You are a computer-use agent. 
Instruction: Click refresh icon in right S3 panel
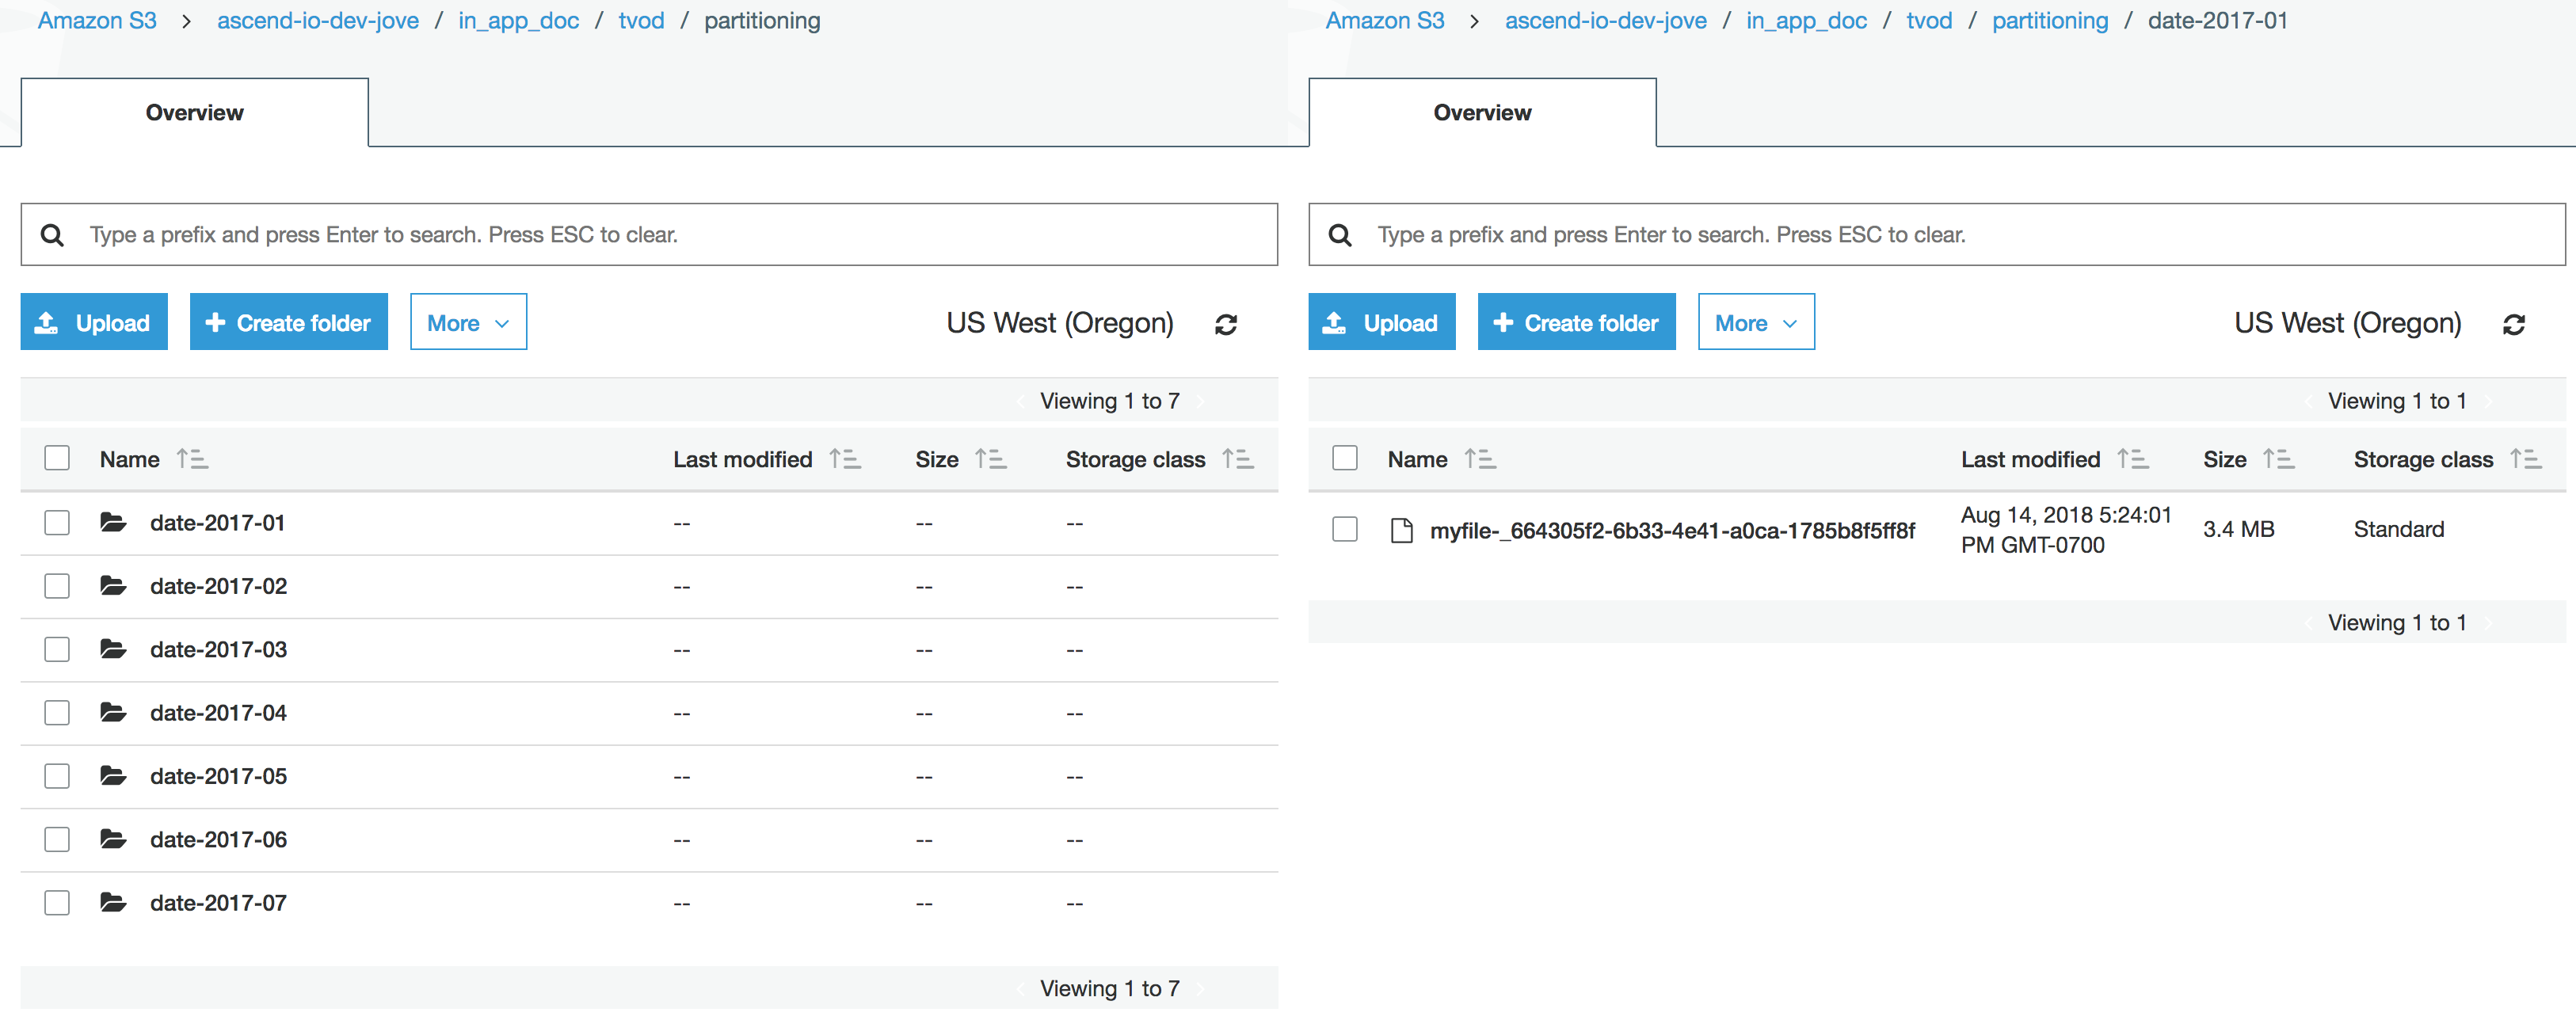pyautogui.click(x=2513, y=324)
